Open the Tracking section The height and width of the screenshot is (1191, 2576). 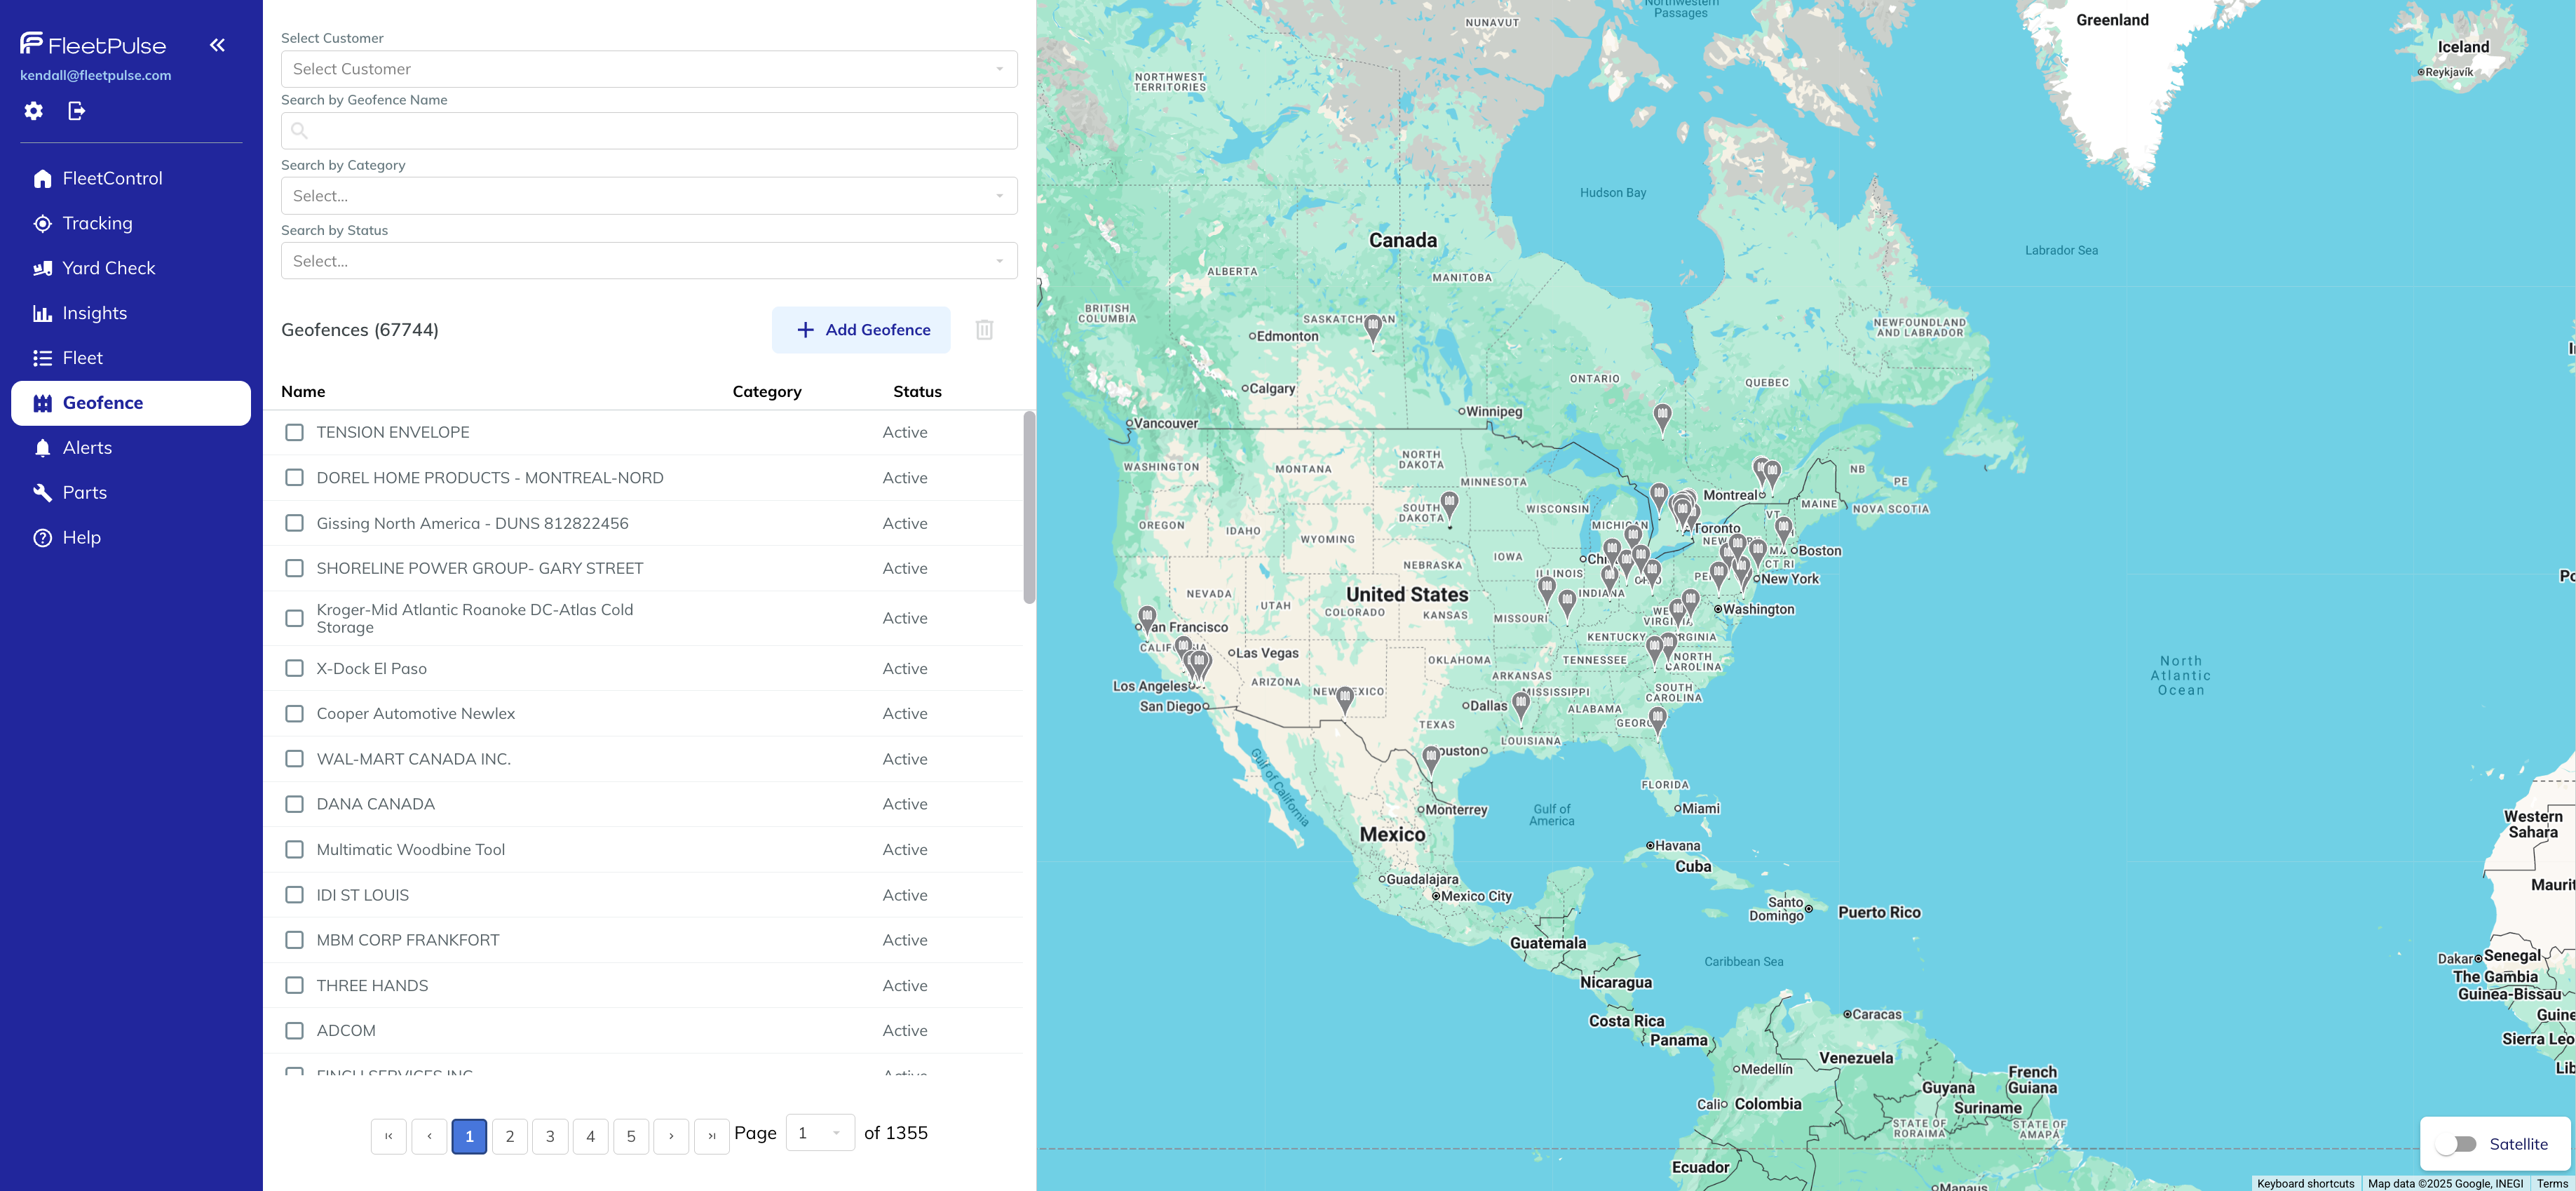(97, 223)
